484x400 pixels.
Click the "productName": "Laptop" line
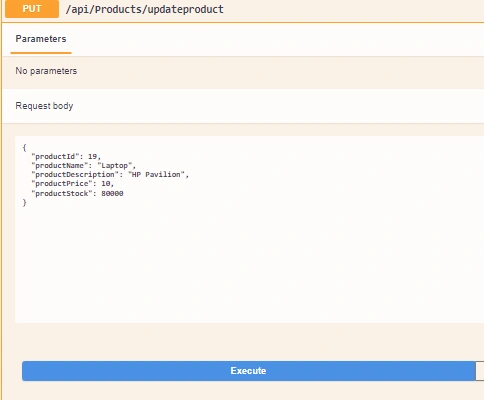click(84, 165)
